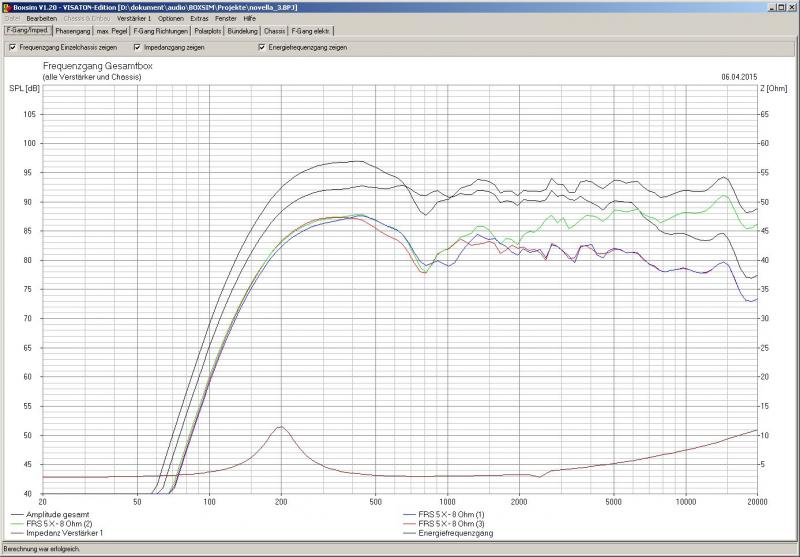Open the Bearbeiten menu
This screenshot has height=557, width=800.
tap(41, 19)
